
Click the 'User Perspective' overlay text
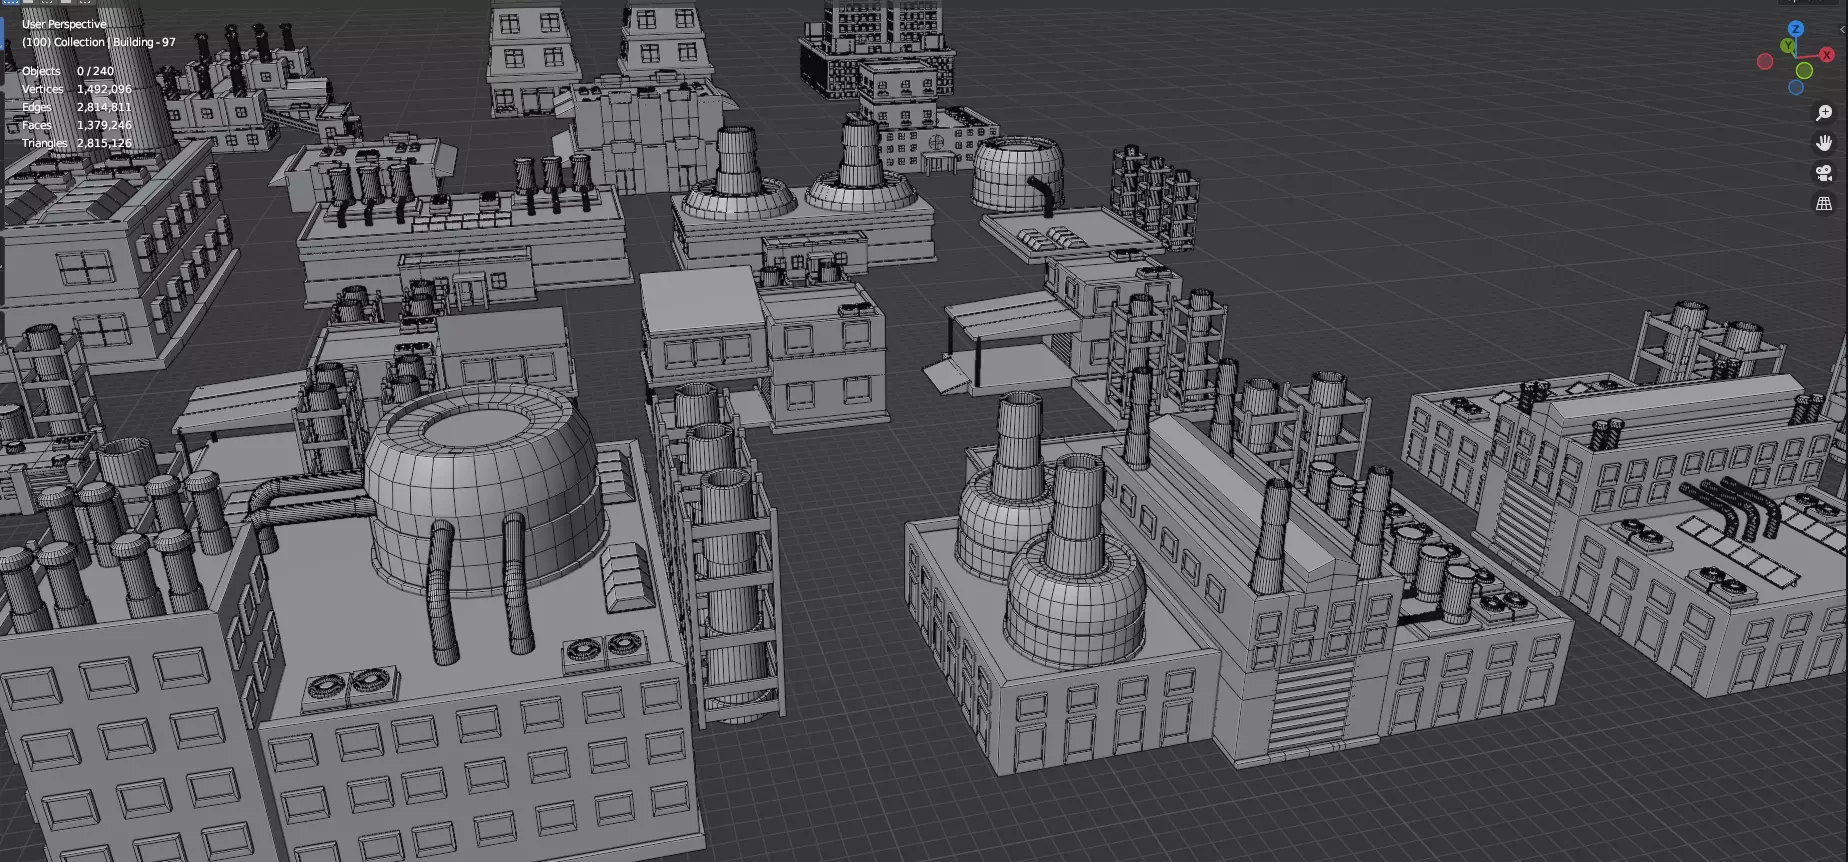64,24
